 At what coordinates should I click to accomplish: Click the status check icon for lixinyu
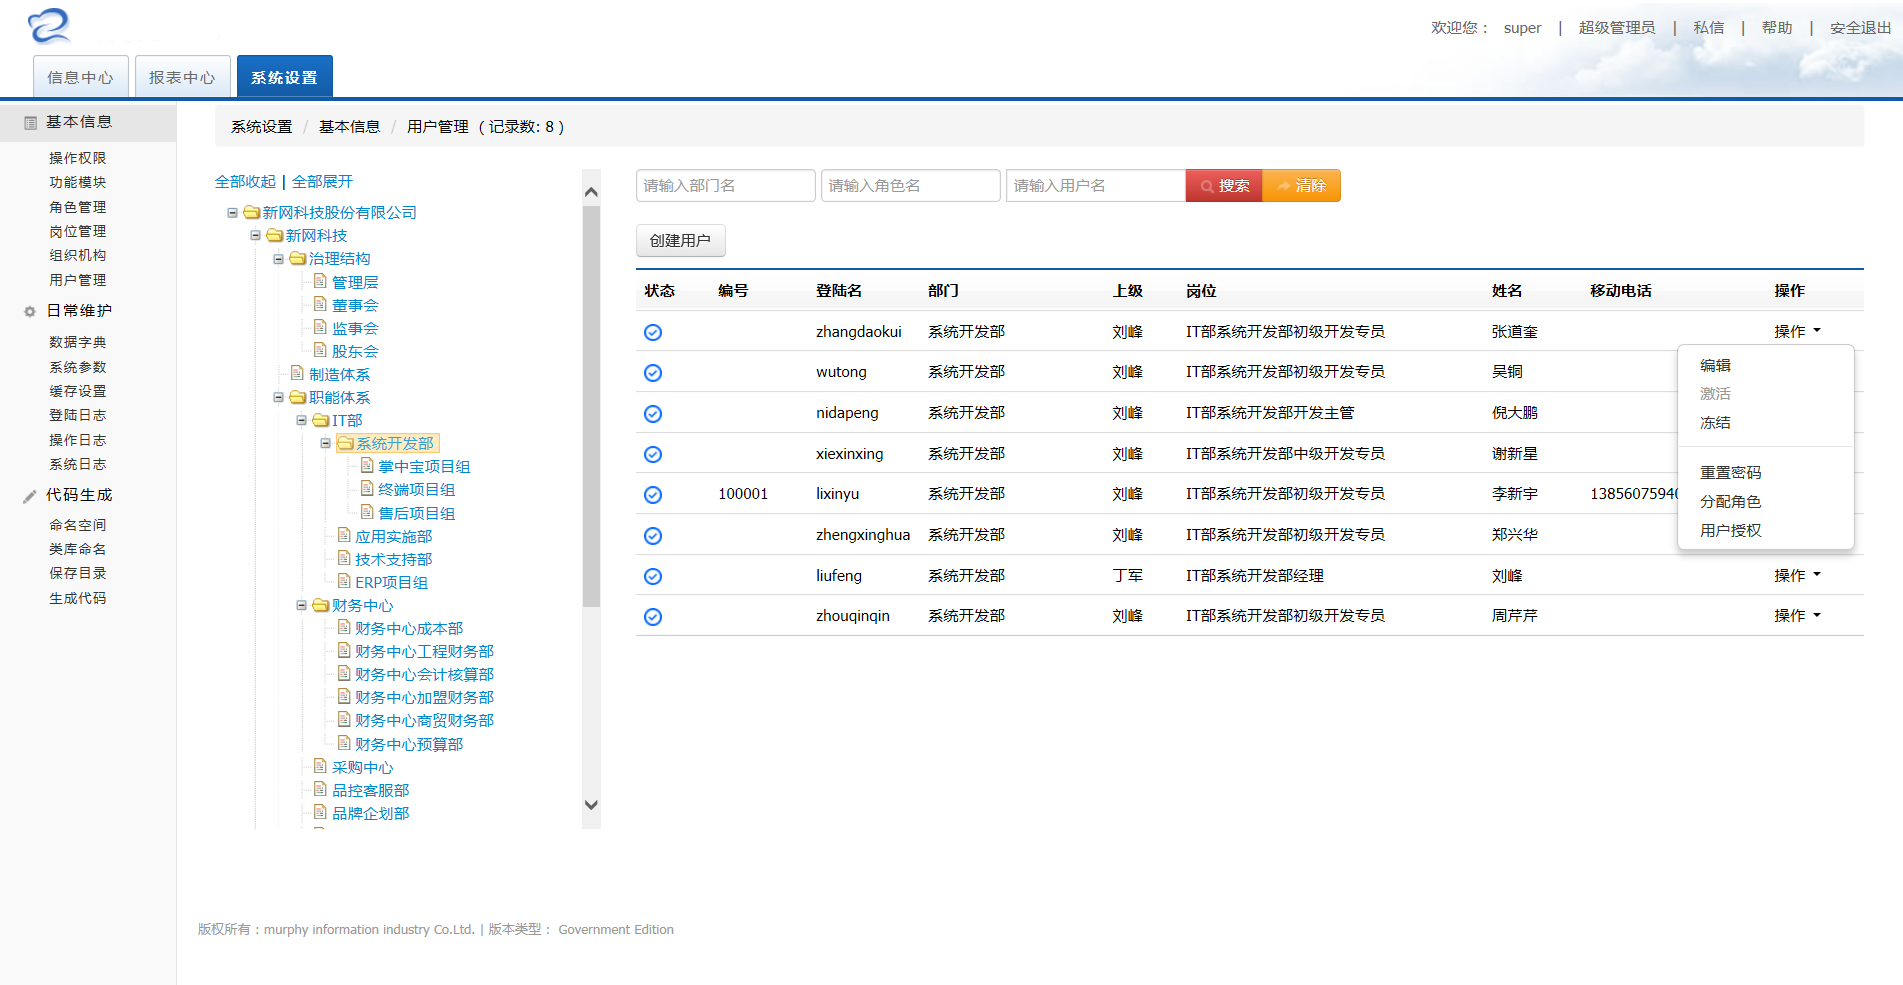653,495
